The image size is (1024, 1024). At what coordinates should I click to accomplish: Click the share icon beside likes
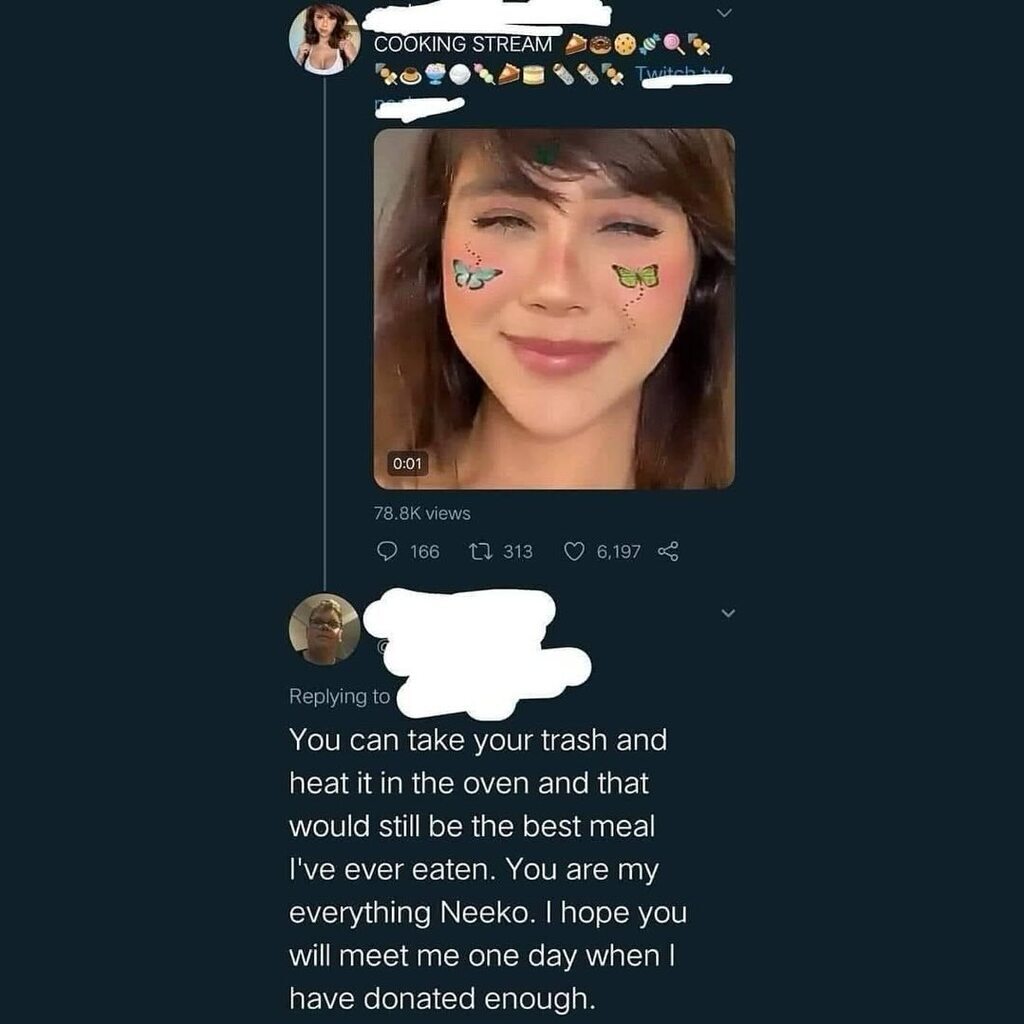(669, 551)
